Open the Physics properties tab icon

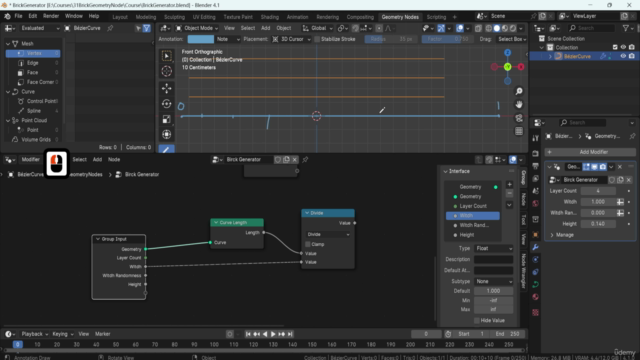click(536, 260)
